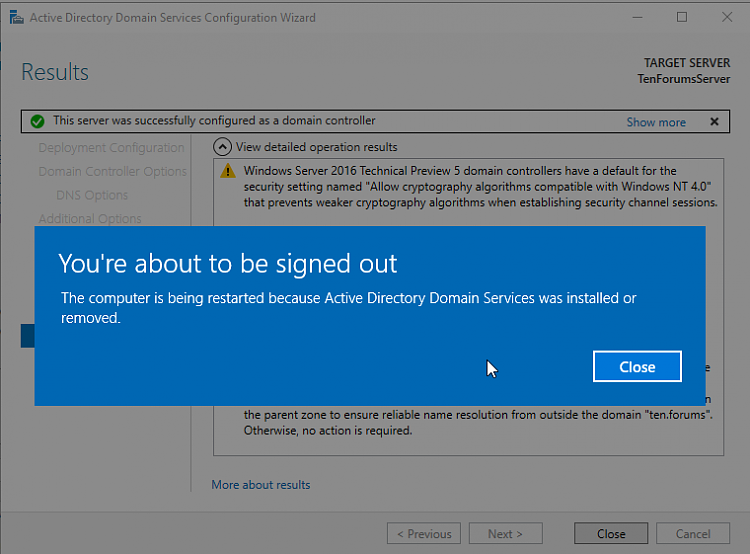Click the Cancel button in wizard
Screen dimensions: 750x554
point(693,533)
